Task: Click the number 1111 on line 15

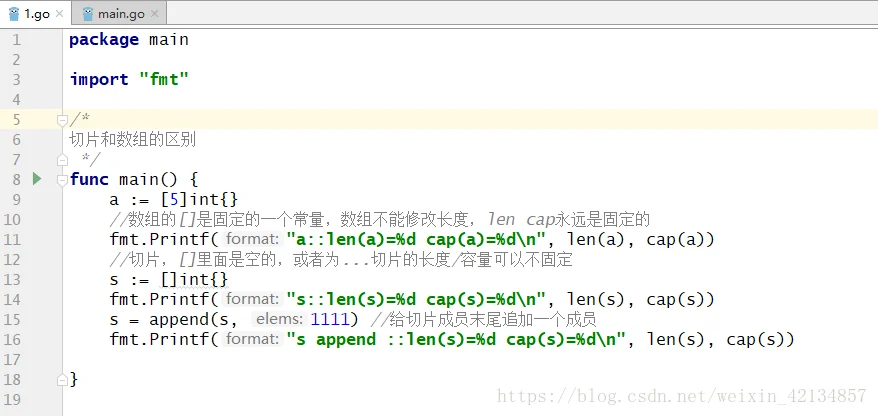Action: [x=329, y=320]
